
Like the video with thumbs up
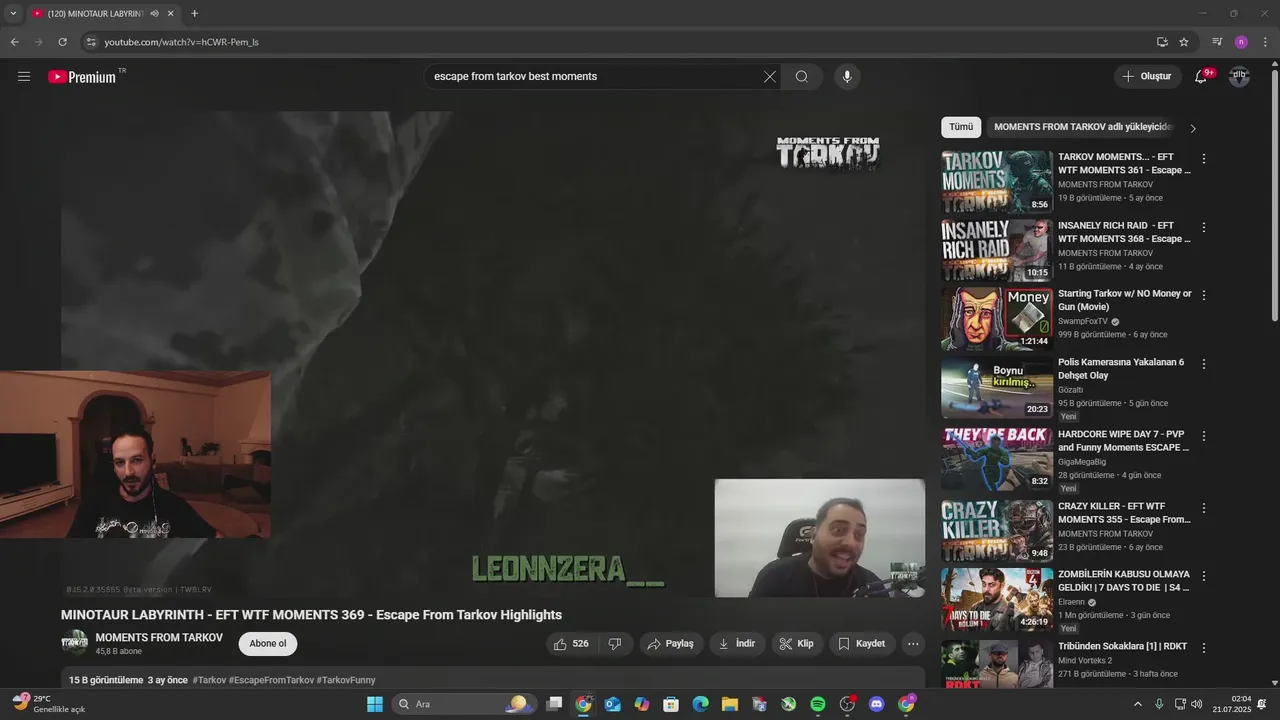click(573, 644)
